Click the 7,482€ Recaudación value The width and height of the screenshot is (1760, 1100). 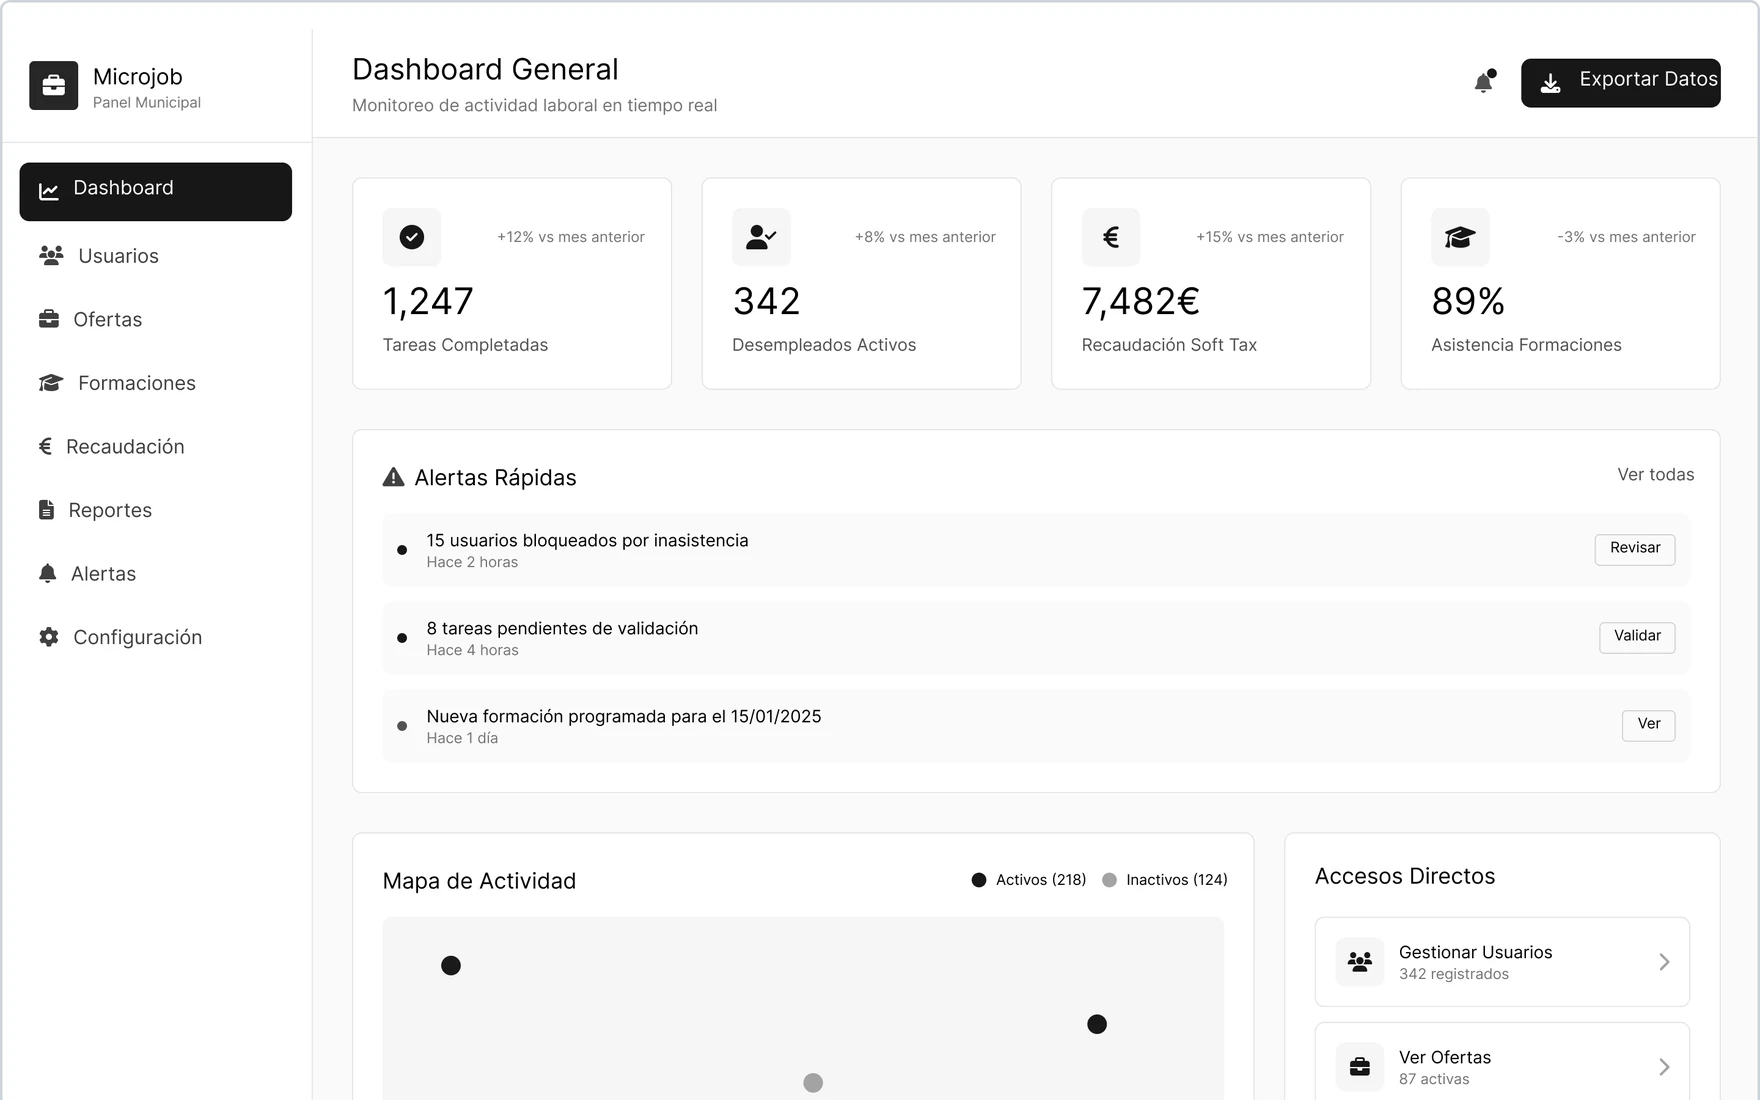(1141, 302)
